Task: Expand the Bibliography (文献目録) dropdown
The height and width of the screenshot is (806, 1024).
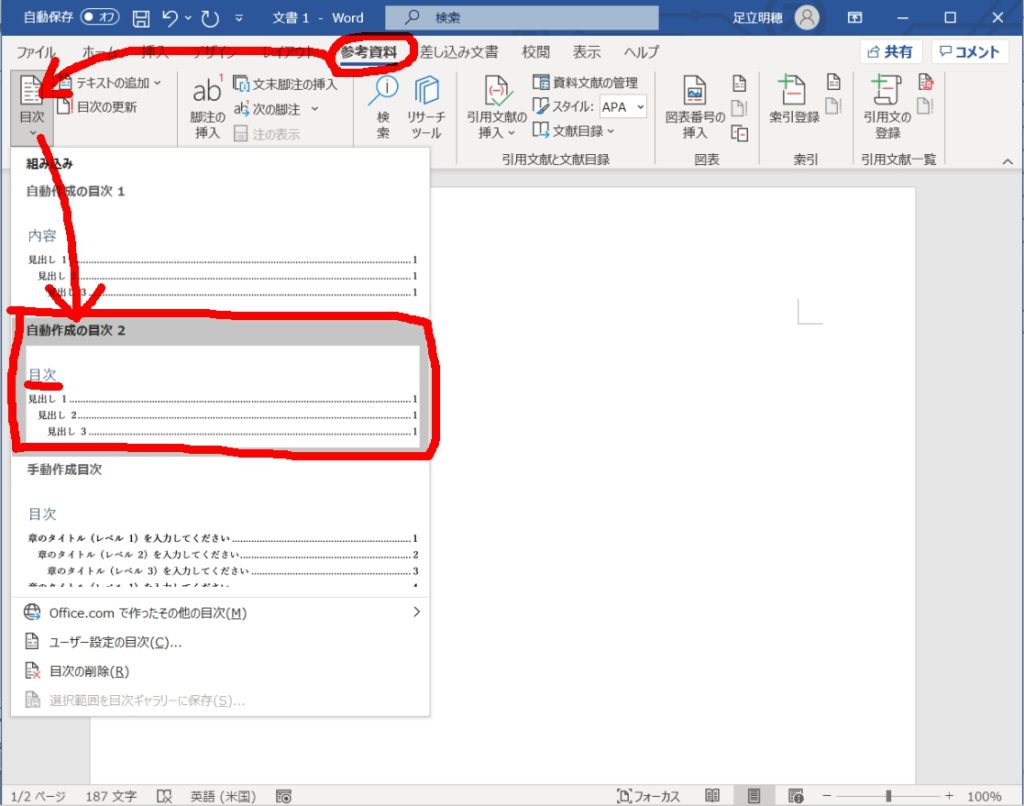Action: [x=574, y=130]
